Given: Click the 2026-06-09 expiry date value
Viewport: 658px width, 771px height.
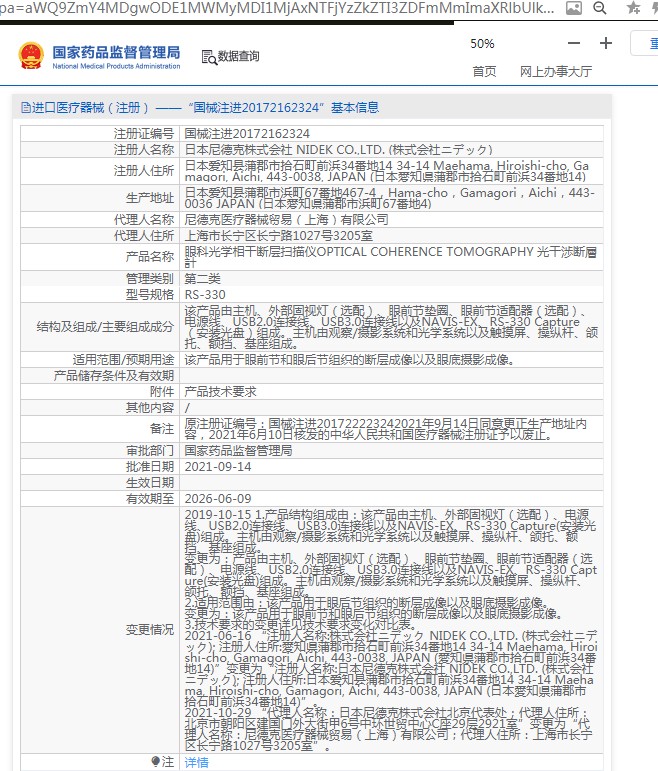Looking at the screenshot, I should [218, 499].
